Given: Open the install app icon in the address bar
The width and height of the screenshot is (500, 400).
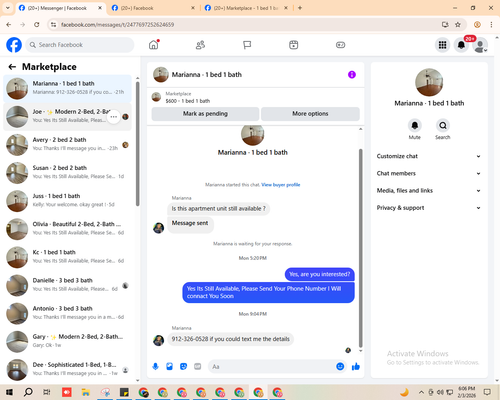Looking at the screenshot, I should point(445,24).
